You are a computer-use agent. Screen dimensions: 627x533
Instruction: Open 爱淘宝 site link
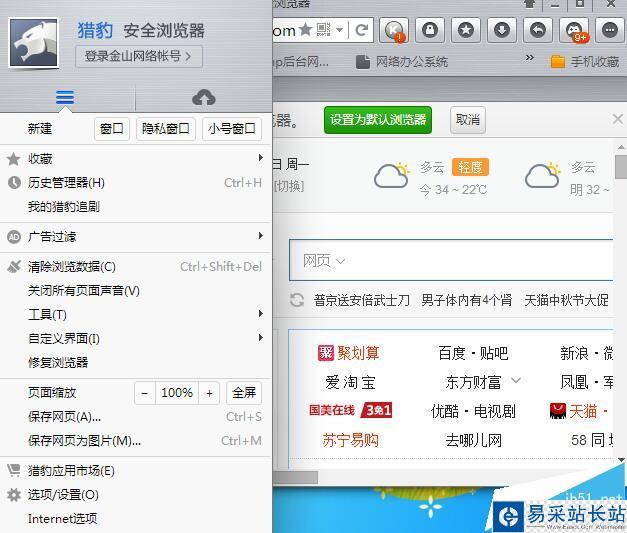pyautogui.click(x=350, y=382)
